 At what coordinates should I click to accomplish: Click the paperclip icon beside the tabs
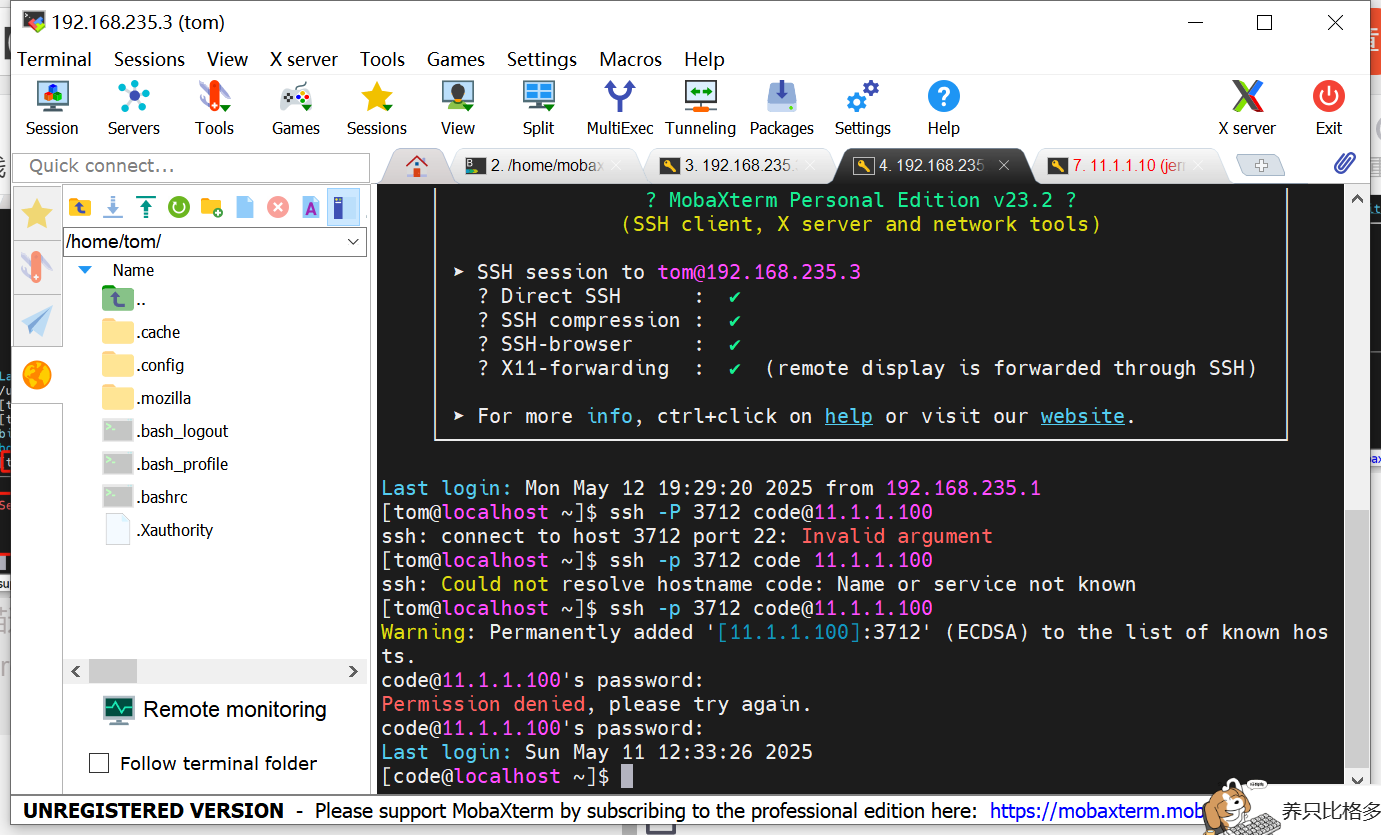click(1345, 164)
